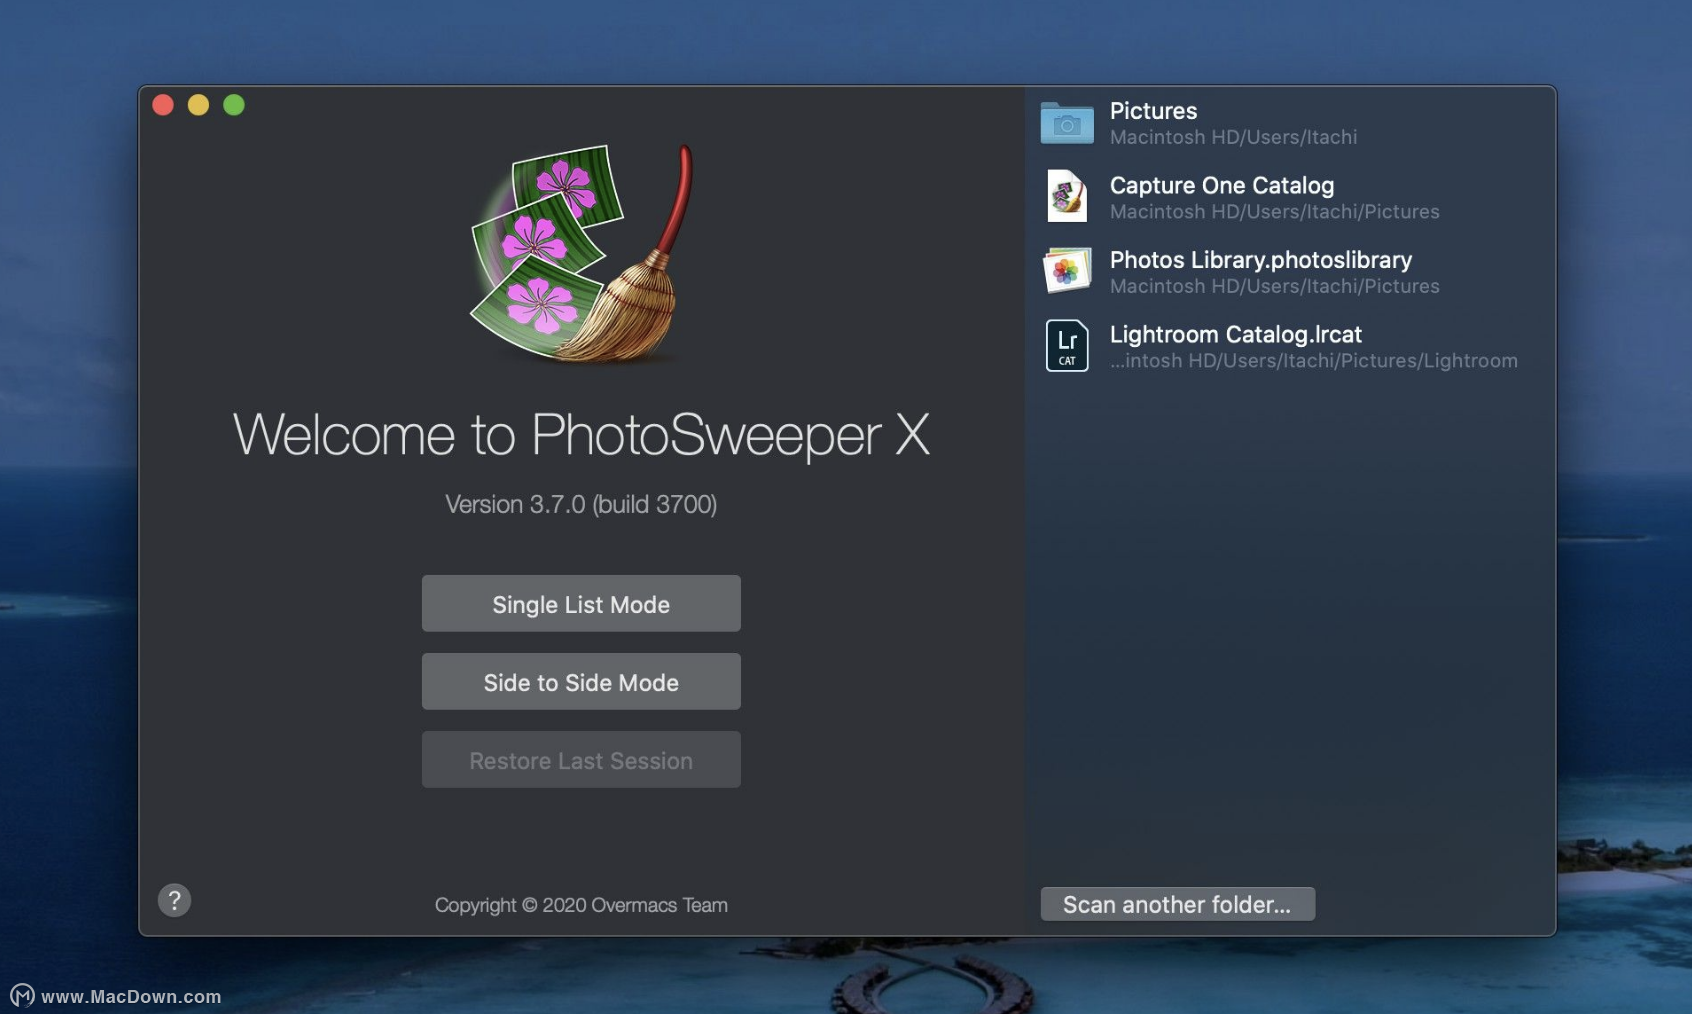Screen dimensions: 1692x1014
Task: Click Welcome to PhotoSweeper X heading
Action: click(581, 435)
